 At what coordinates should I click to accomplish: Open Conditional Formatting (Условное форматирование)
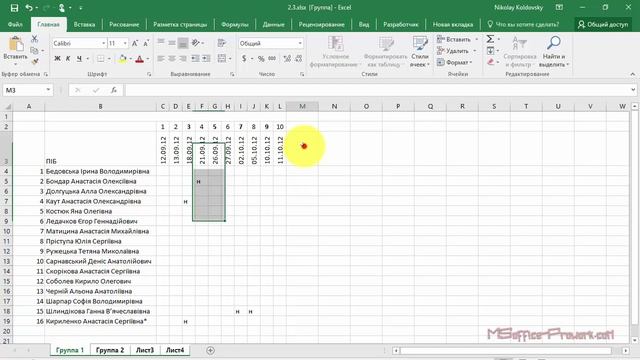coord(336,52)
